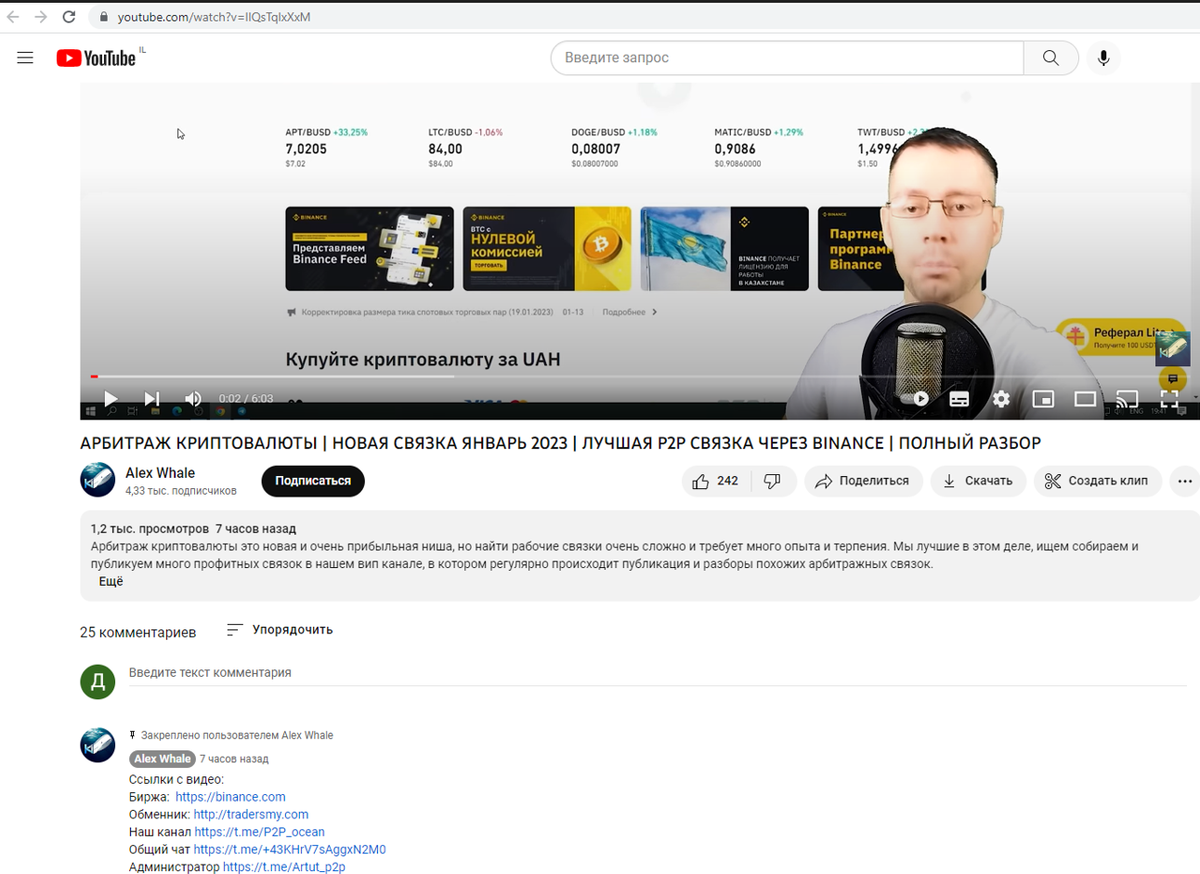Click the 'Alex Whale' comment author badge

pyautogui.click(x=162, y=759)
